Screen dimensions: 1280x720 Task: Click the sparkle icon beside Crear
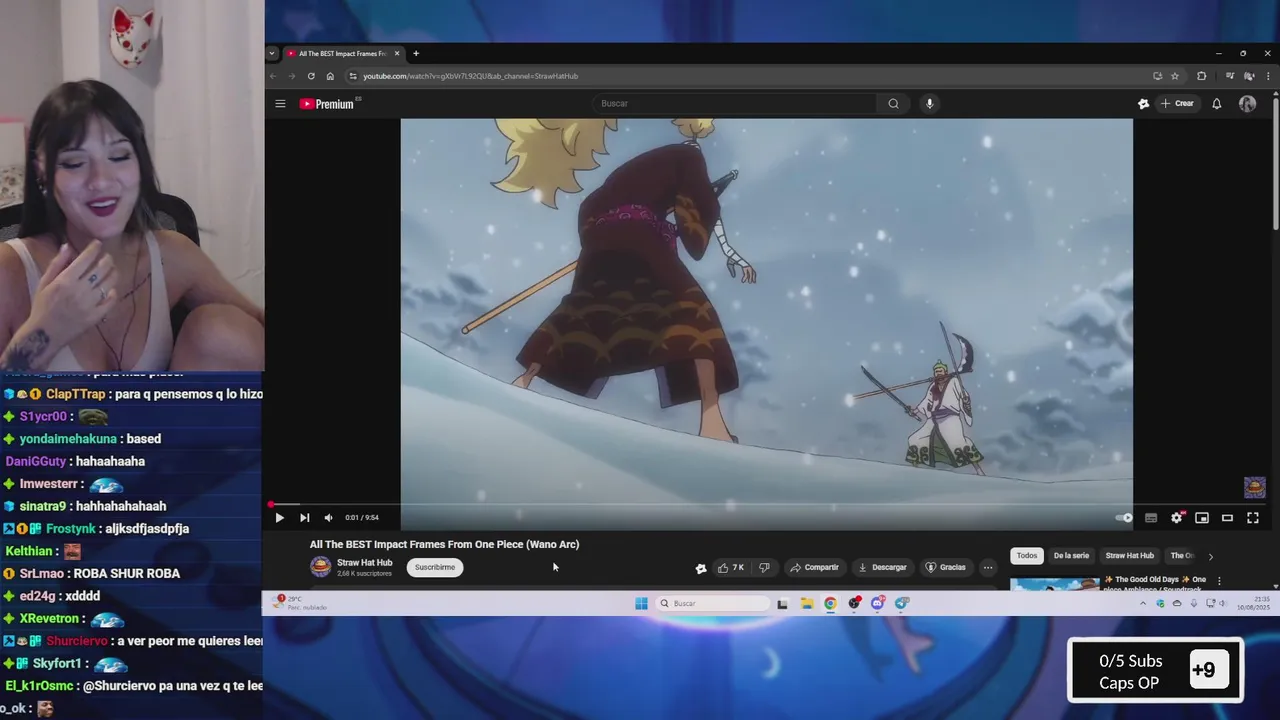(x=1143, y=103)
